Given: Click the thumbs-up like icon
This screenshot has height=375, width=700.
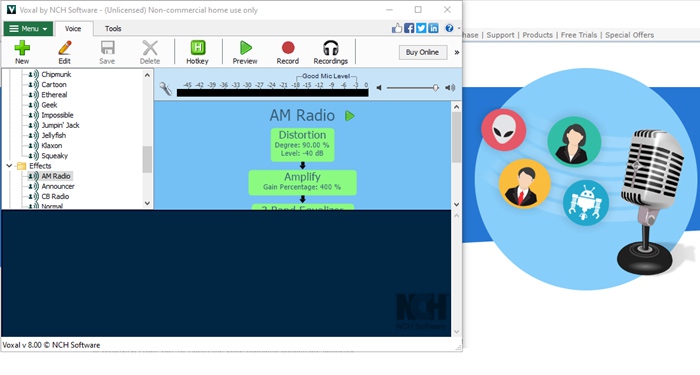Looking at the screenshot, I should (397, 28).
